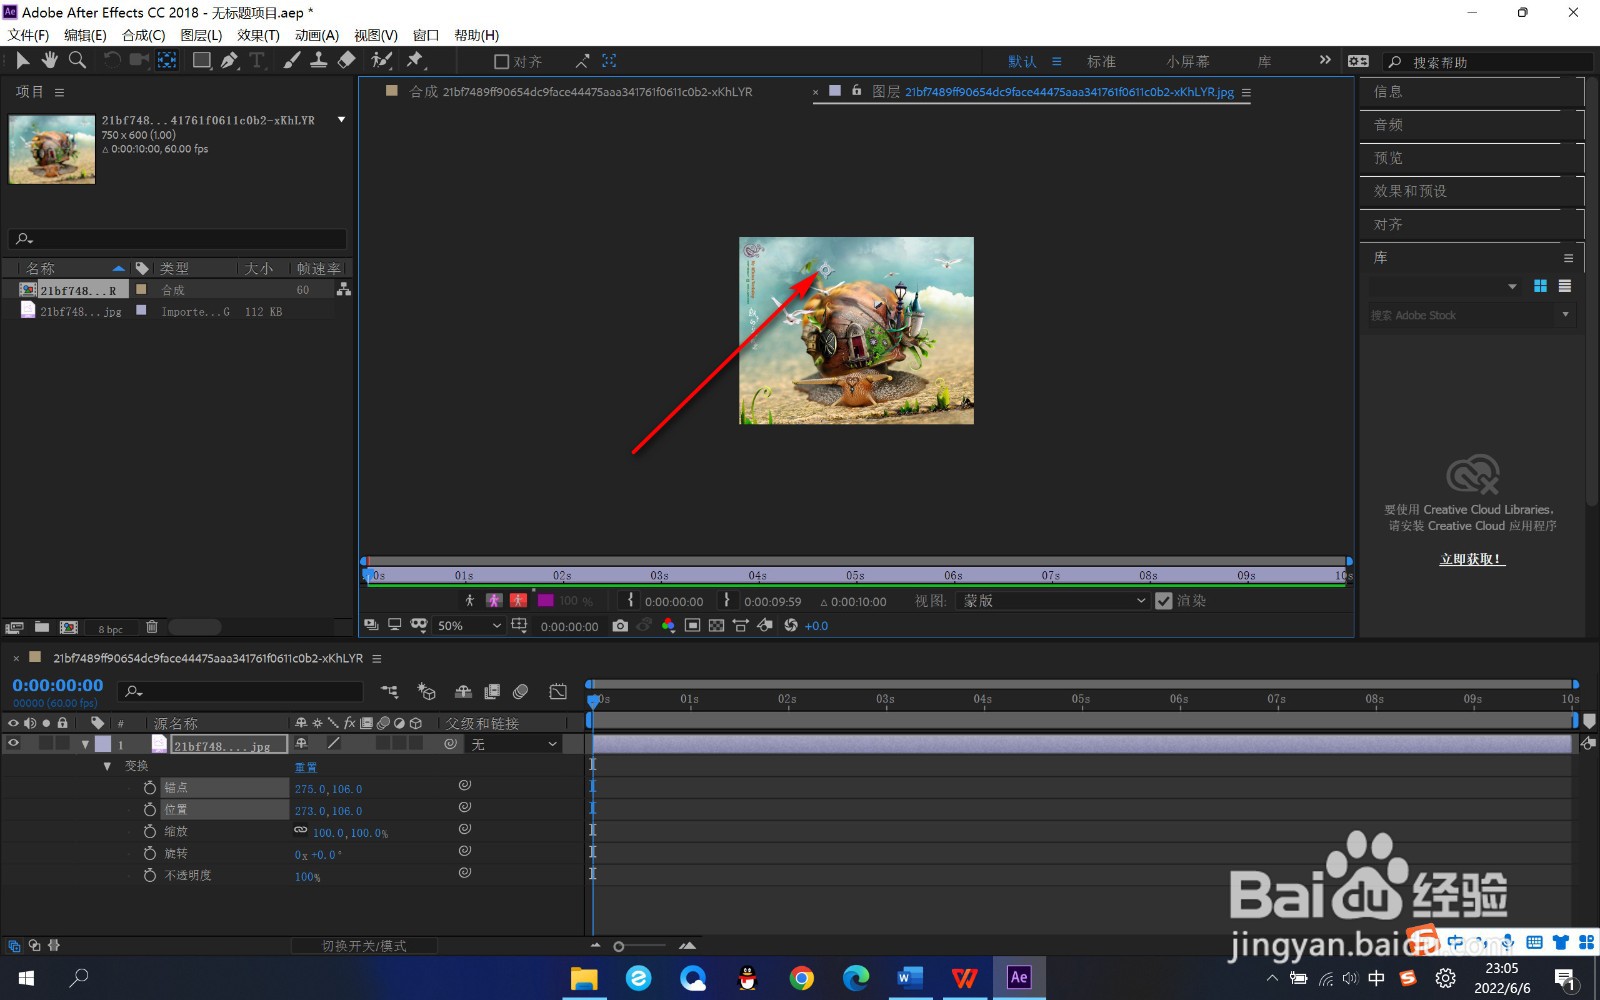The width and height of the screenshot is (1600, 1000).
Task: Select the Selection (arrow) tool
Action: [x=22, y=61]
